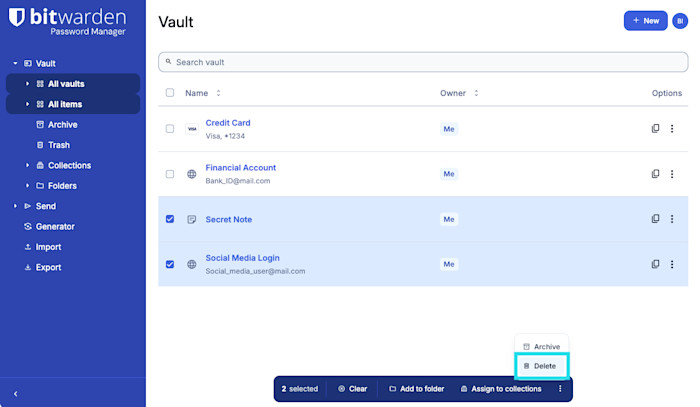Copy the Financial Account item details
This screenshot has width=700, height=407.
[x=655, y=174]
